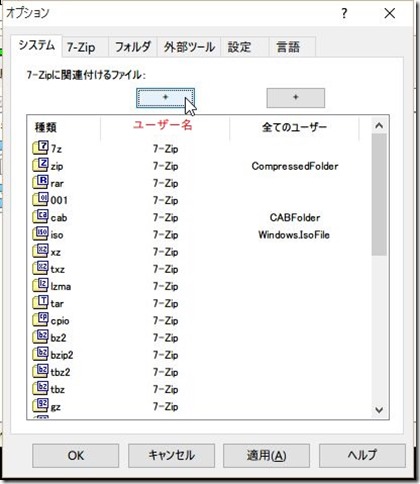This screenshot has width=420, height=484.
Task: Click the rar file type icon
Action: coord(41,182)
